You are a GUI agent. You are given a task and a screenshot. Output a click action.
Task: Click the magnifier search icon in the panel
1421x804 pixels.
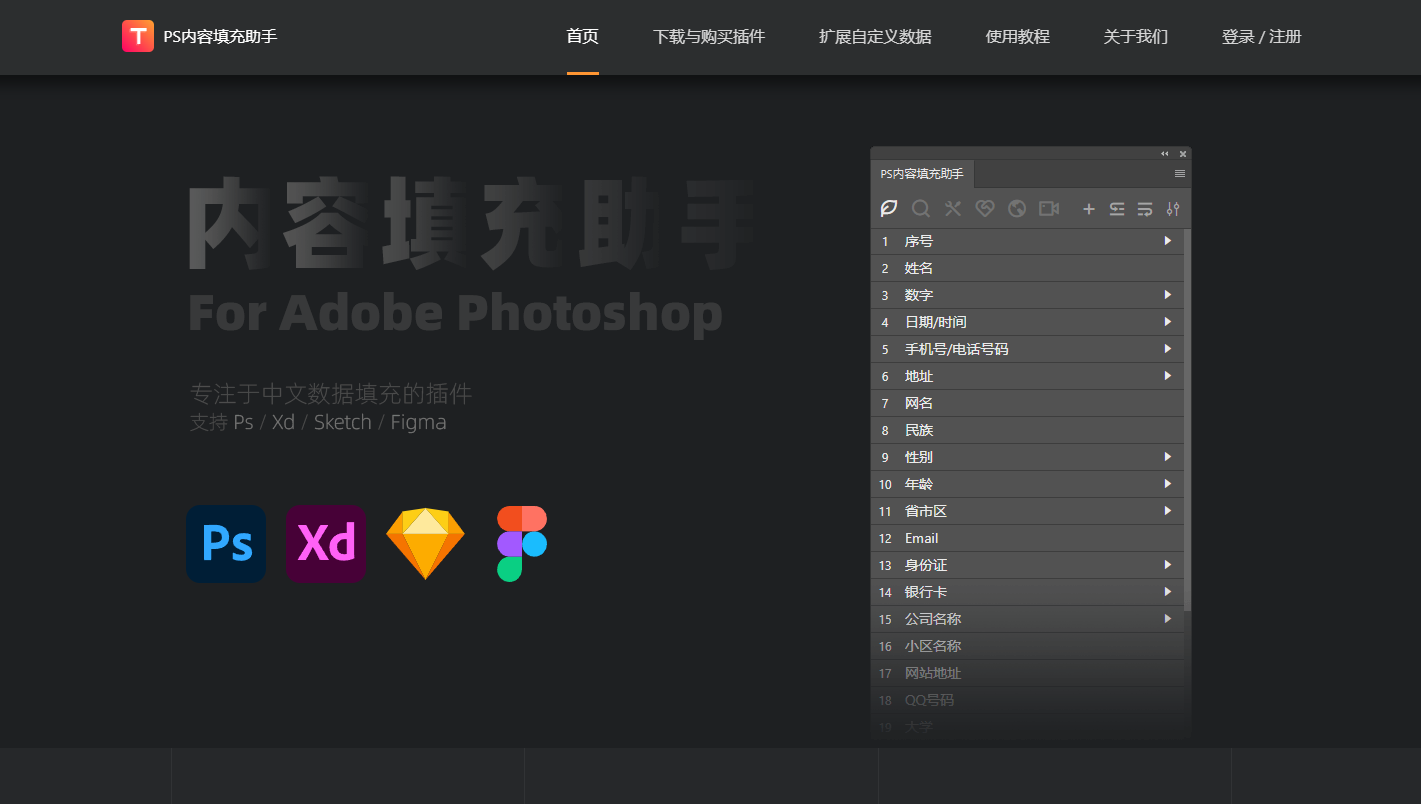point(921,208)
